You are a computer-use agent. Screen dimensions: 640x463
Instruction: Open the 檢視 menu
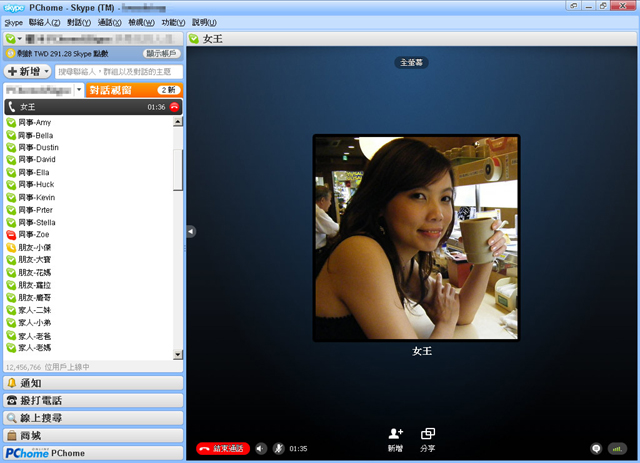coord(141,22)
